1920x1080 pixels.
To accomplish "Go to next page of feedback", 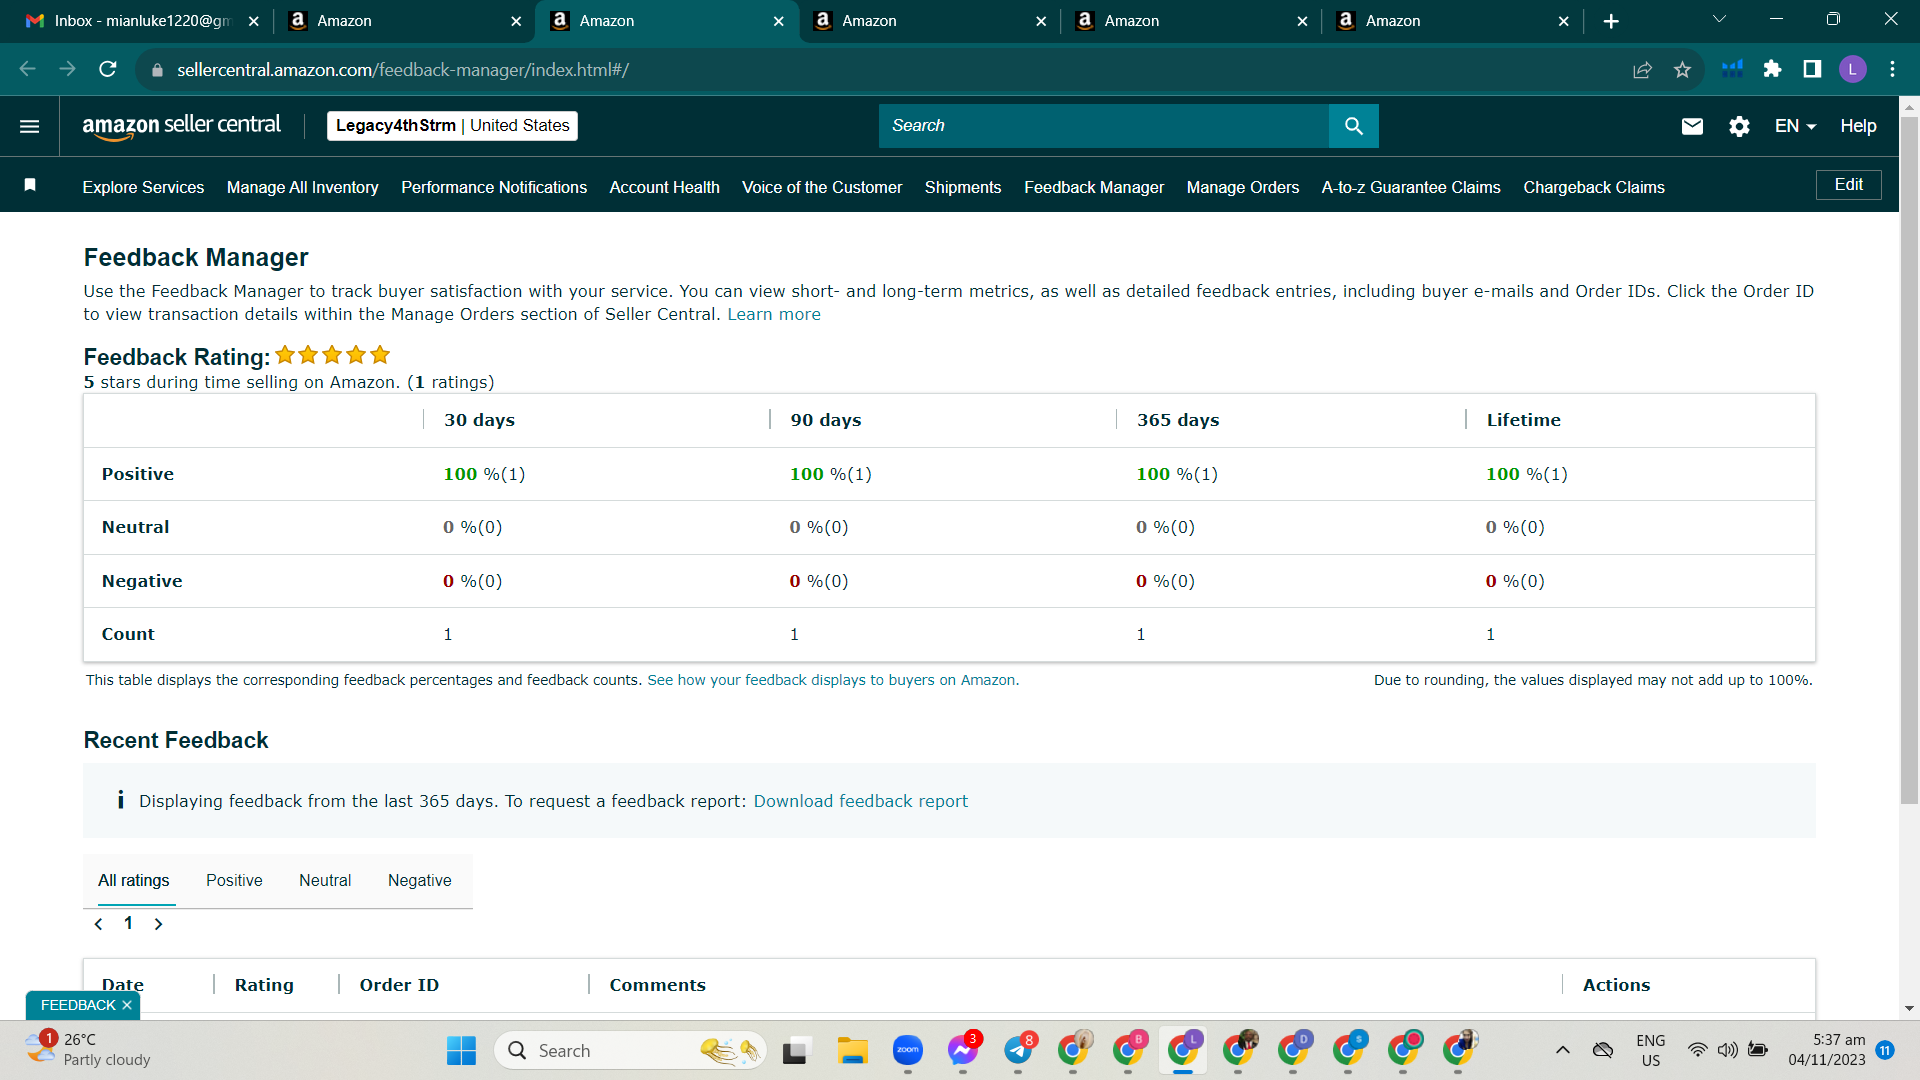I will (x=158, y=924).
